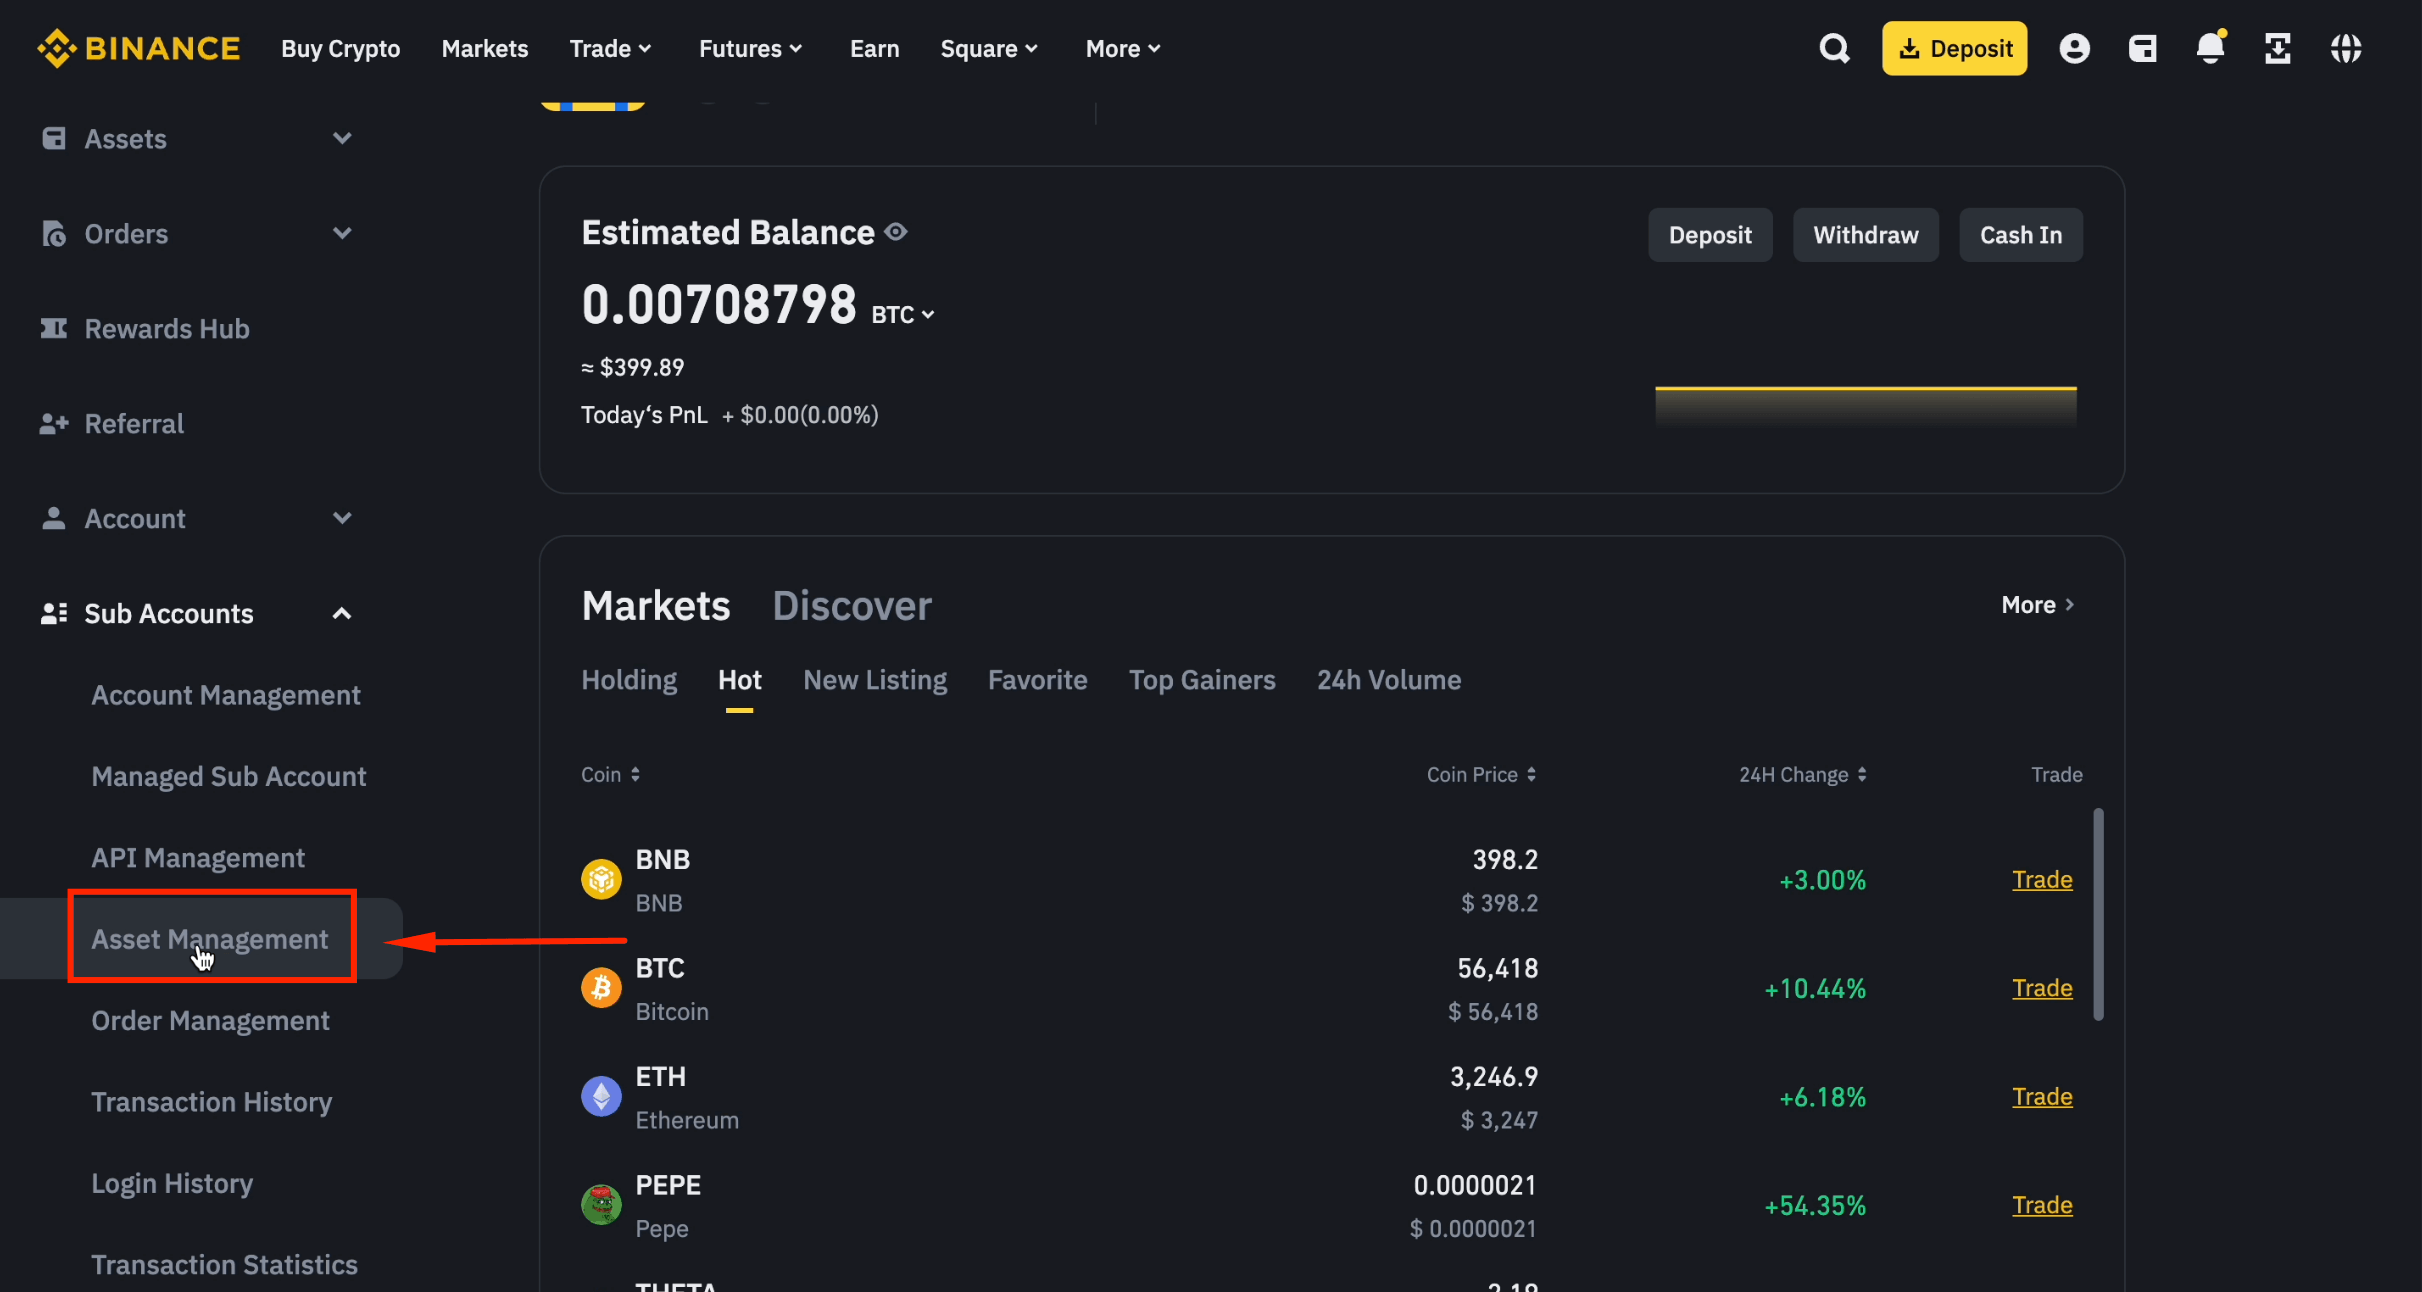Click the Binance logo
This screenshot has height=1292, width=2422.
tap(139, 47)
